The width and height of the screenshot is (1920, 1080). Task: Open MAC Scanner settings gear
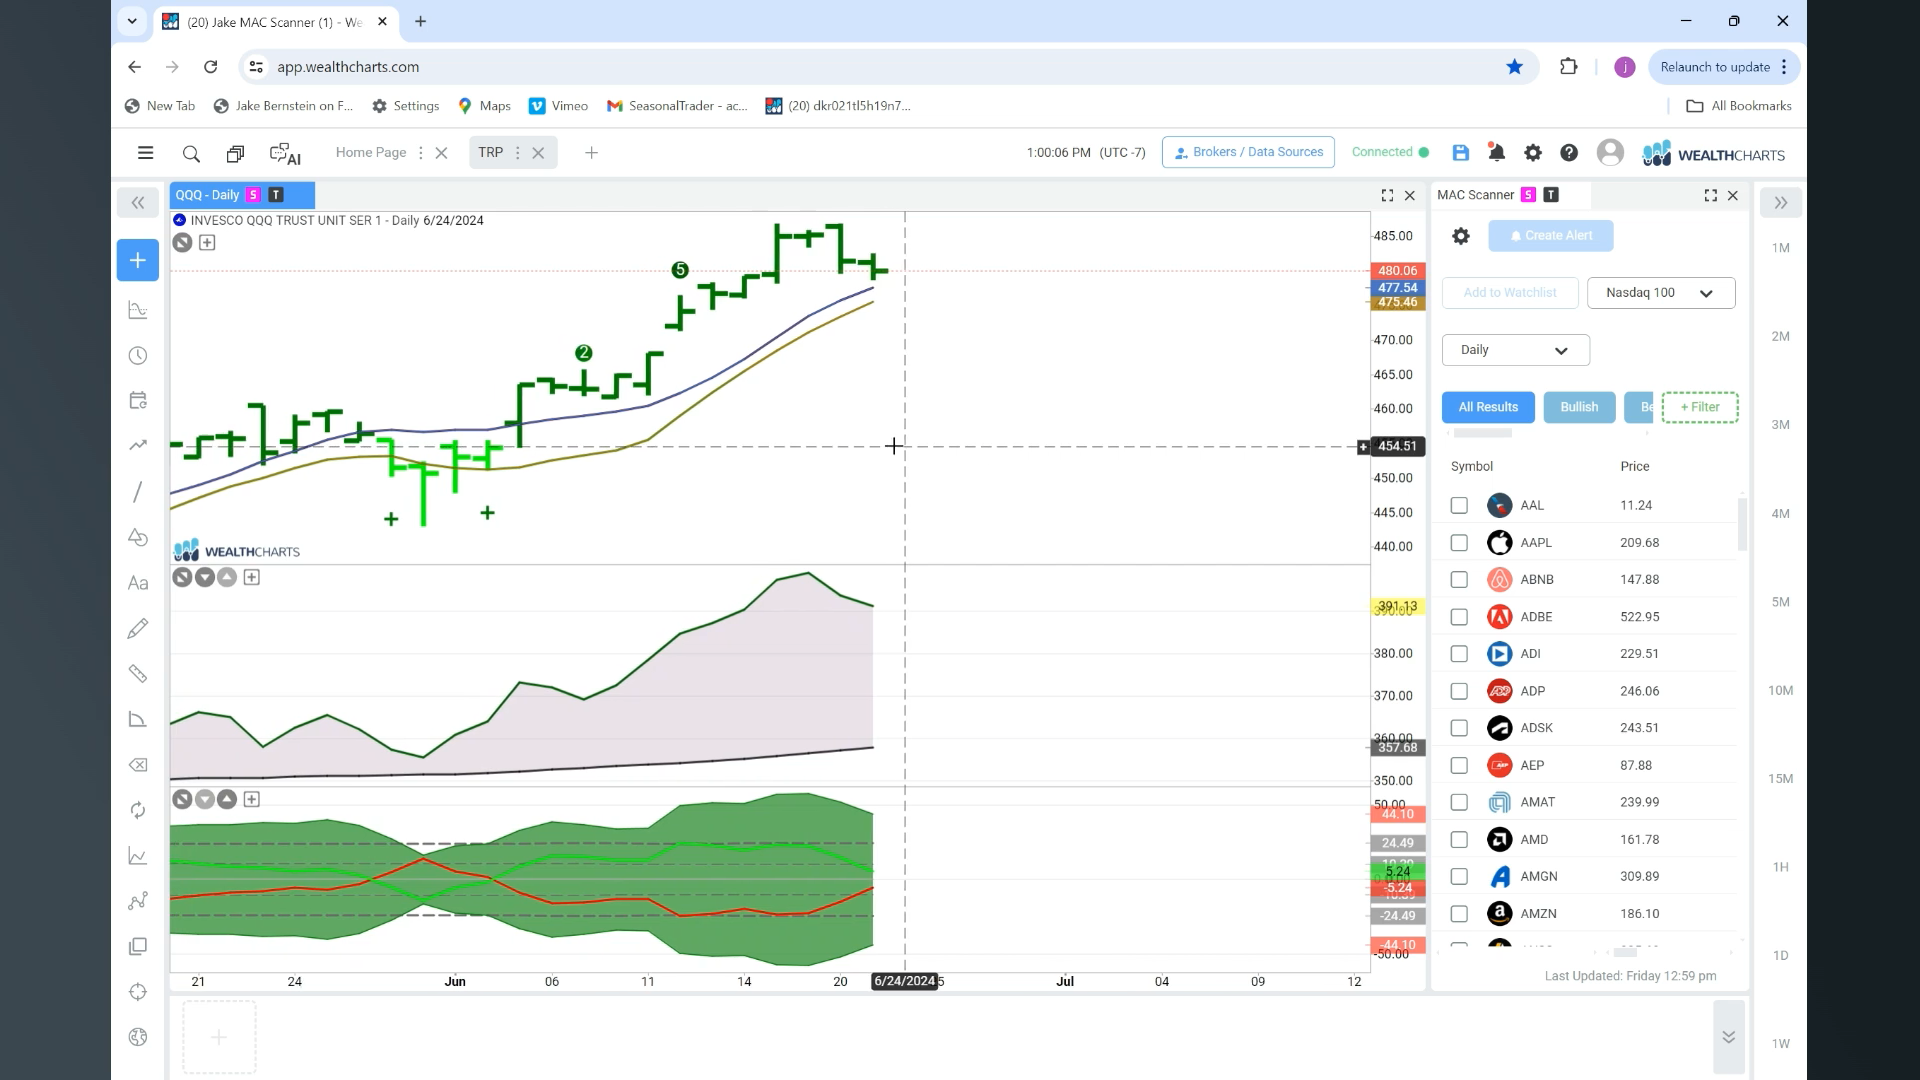pyautogui.click(x=1461, y=236)
